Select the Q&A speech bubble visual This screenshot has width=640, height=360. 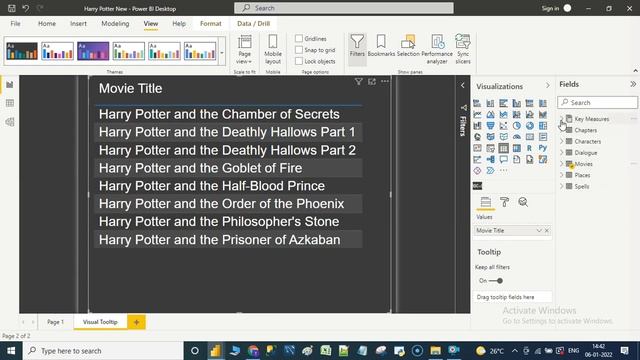coord(503,160)
